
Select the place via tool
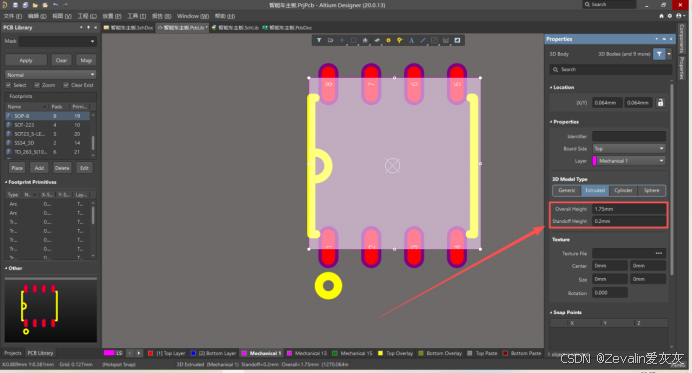pyautogui.click(x=400, y=40)
